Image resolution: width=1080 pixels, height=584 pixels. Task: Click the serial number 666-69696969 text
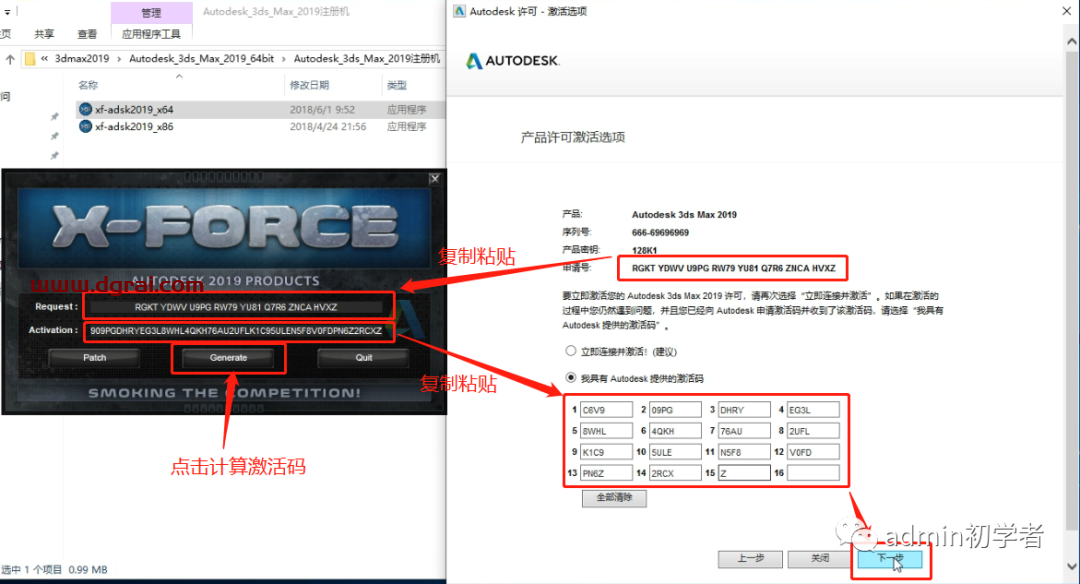pyautogui.click(x=660, y=232)
